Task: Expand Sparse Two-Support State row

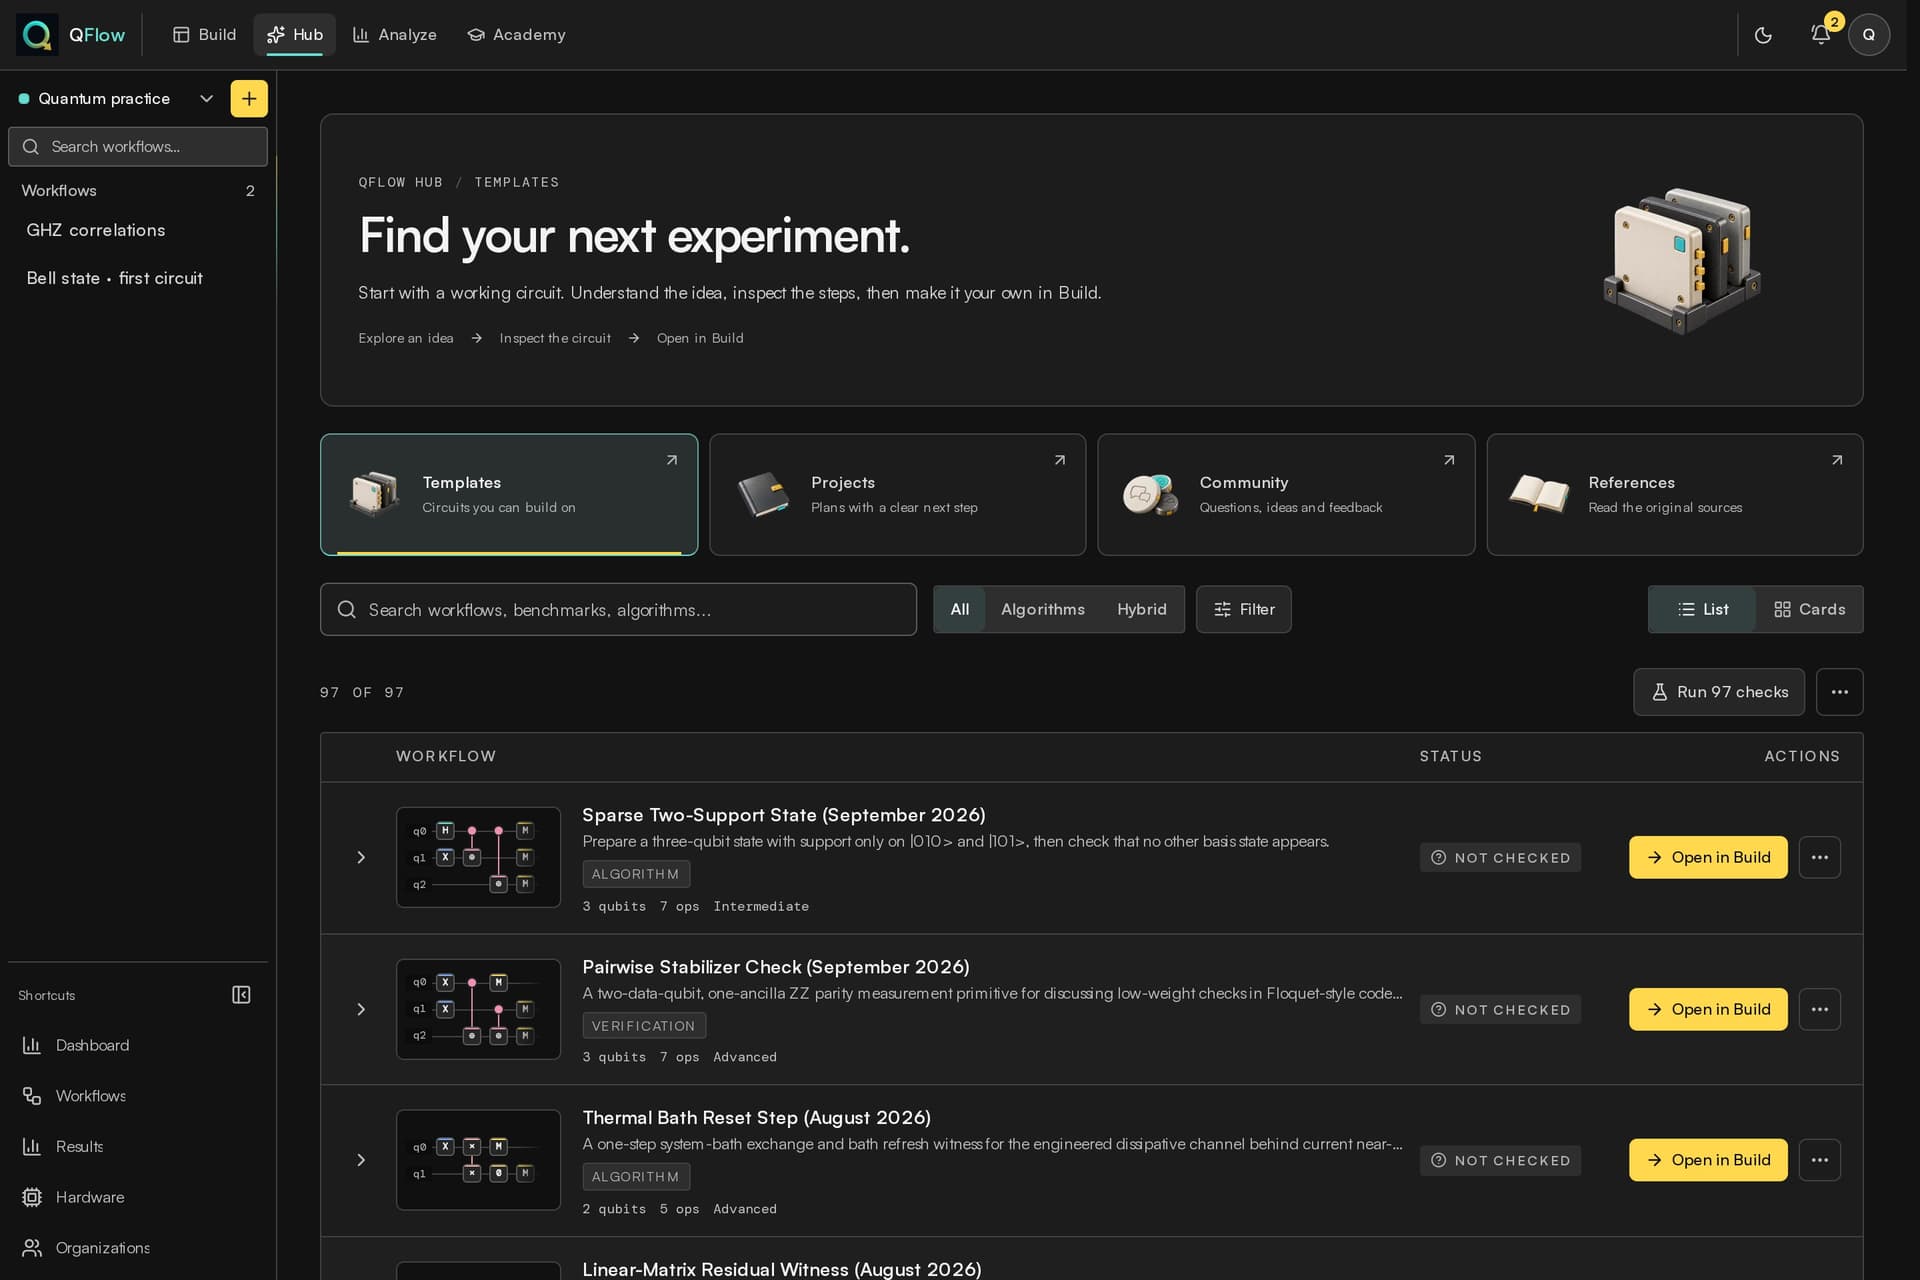Action: pos(361,858)
